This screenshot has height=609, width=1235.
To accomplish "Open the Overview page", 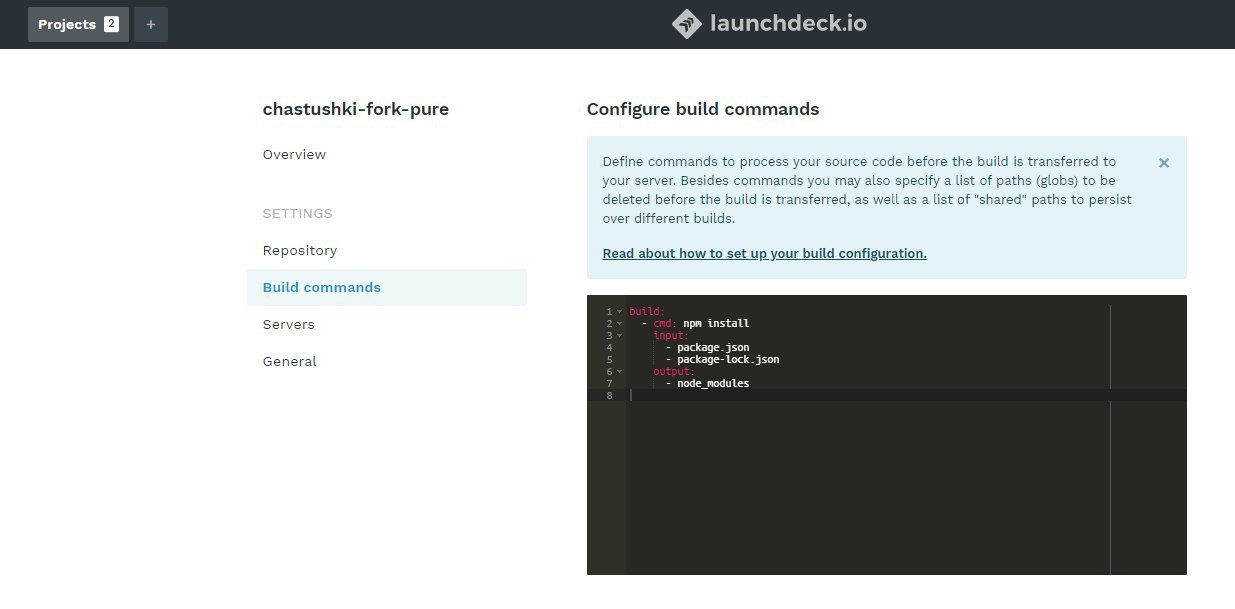I will pyautogui.click(x=294, y=154).
